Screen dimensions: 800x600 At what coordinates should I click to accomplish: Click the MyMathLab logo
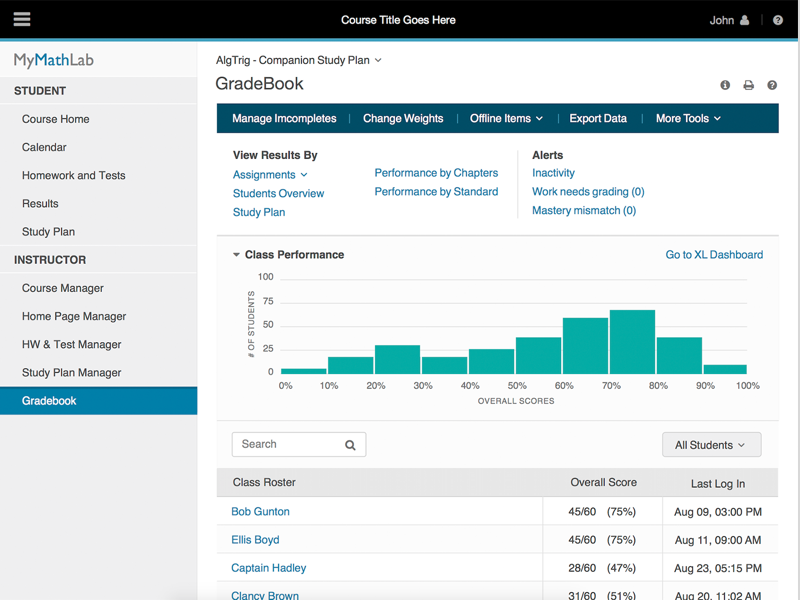[x=54, y=60]
